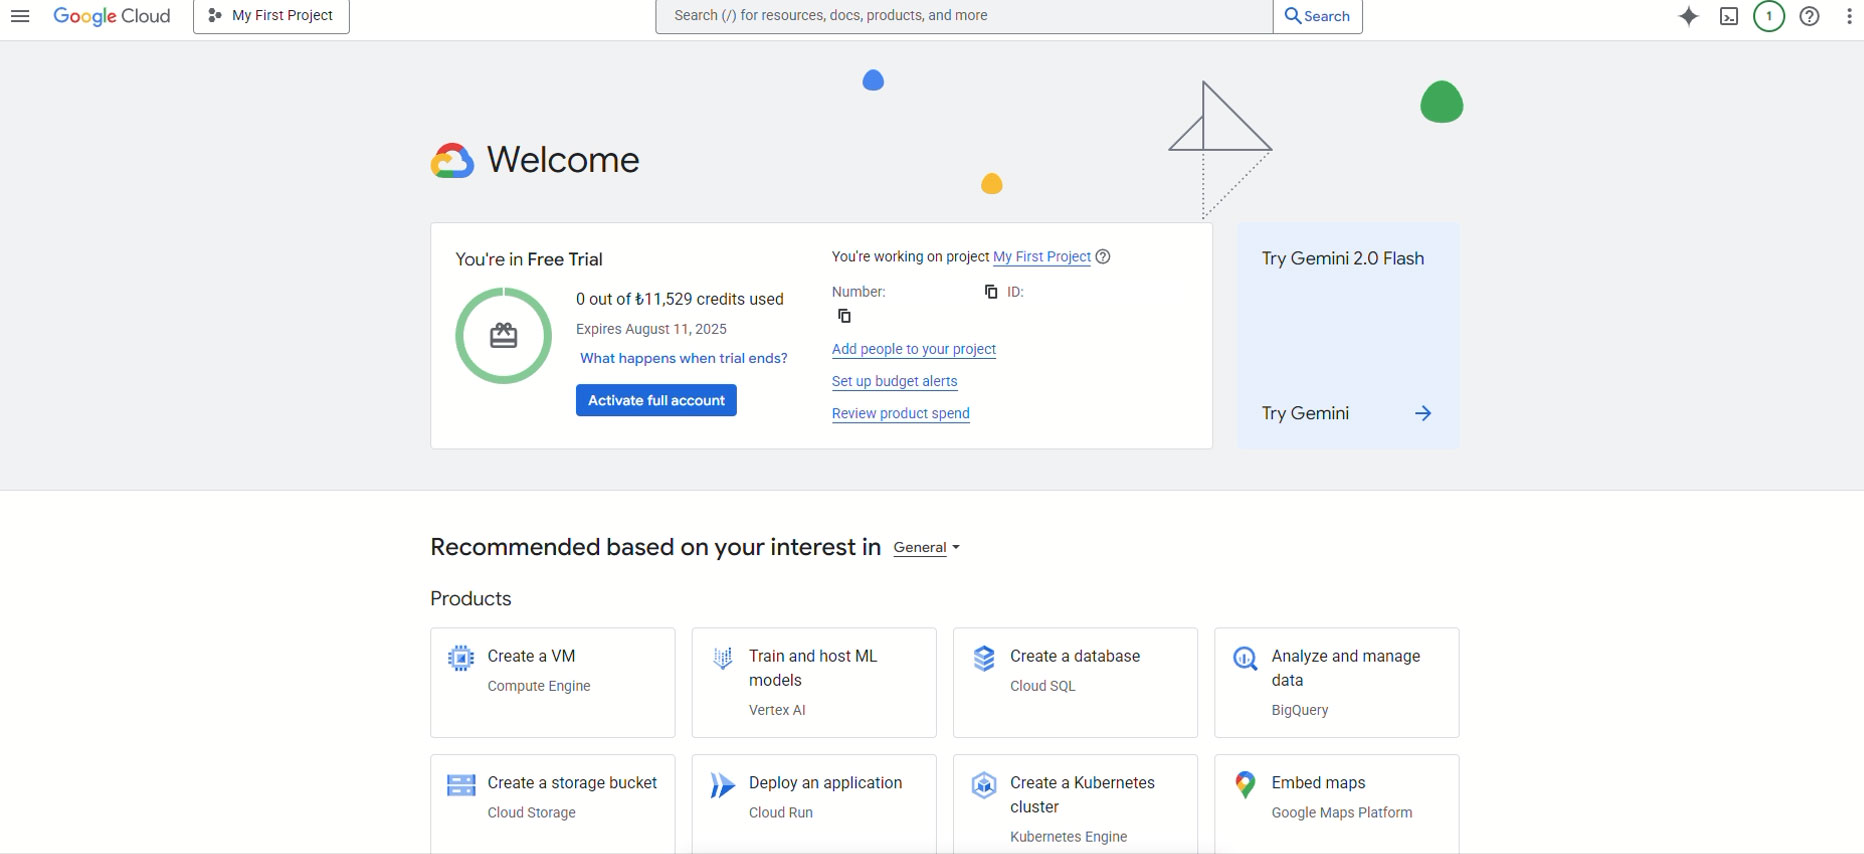Open the My First Project picker

(x=271, y=16)
